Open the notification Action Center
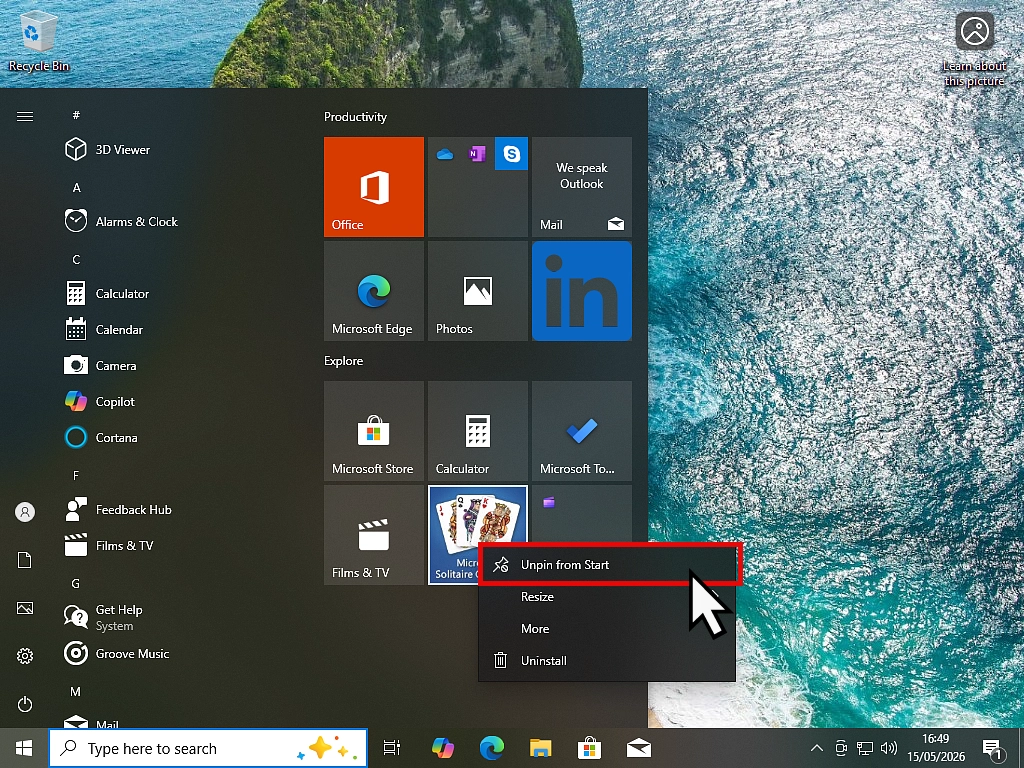This screenshot has width=1024, height=768. [992, 748]
